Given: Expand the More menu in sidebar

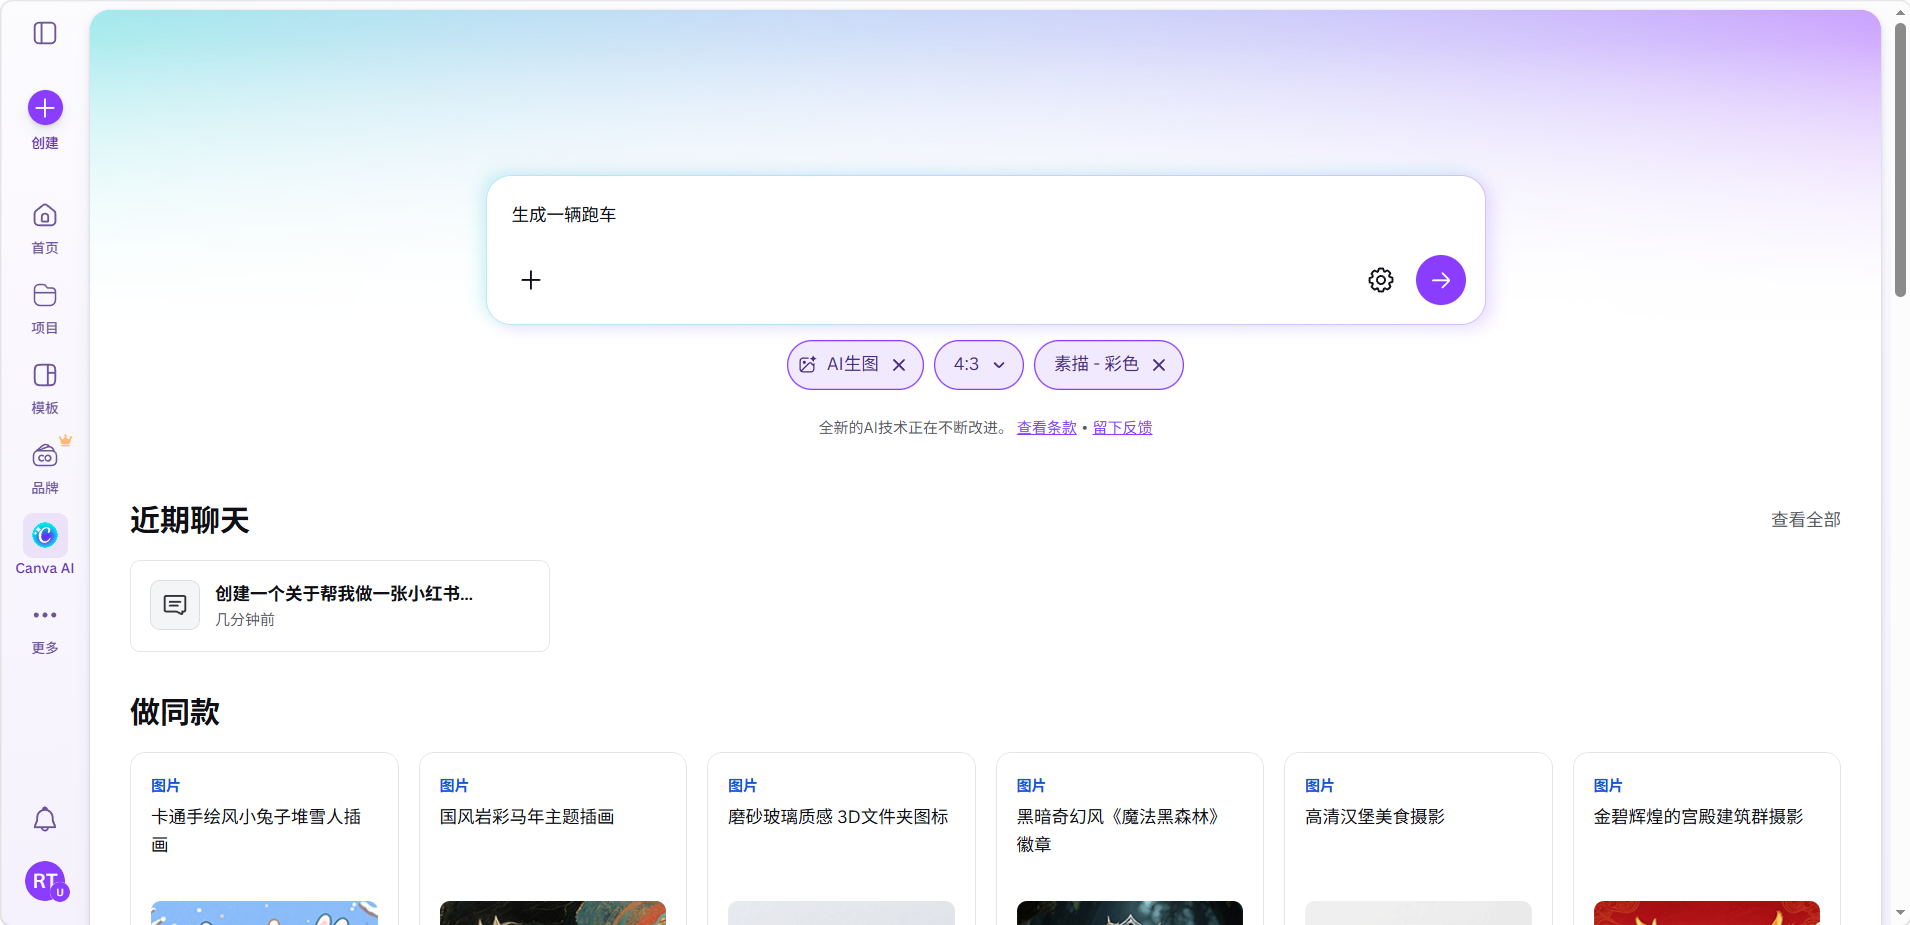Looking at the screenshot, I should pyautogui.click(x=45, y=616).
